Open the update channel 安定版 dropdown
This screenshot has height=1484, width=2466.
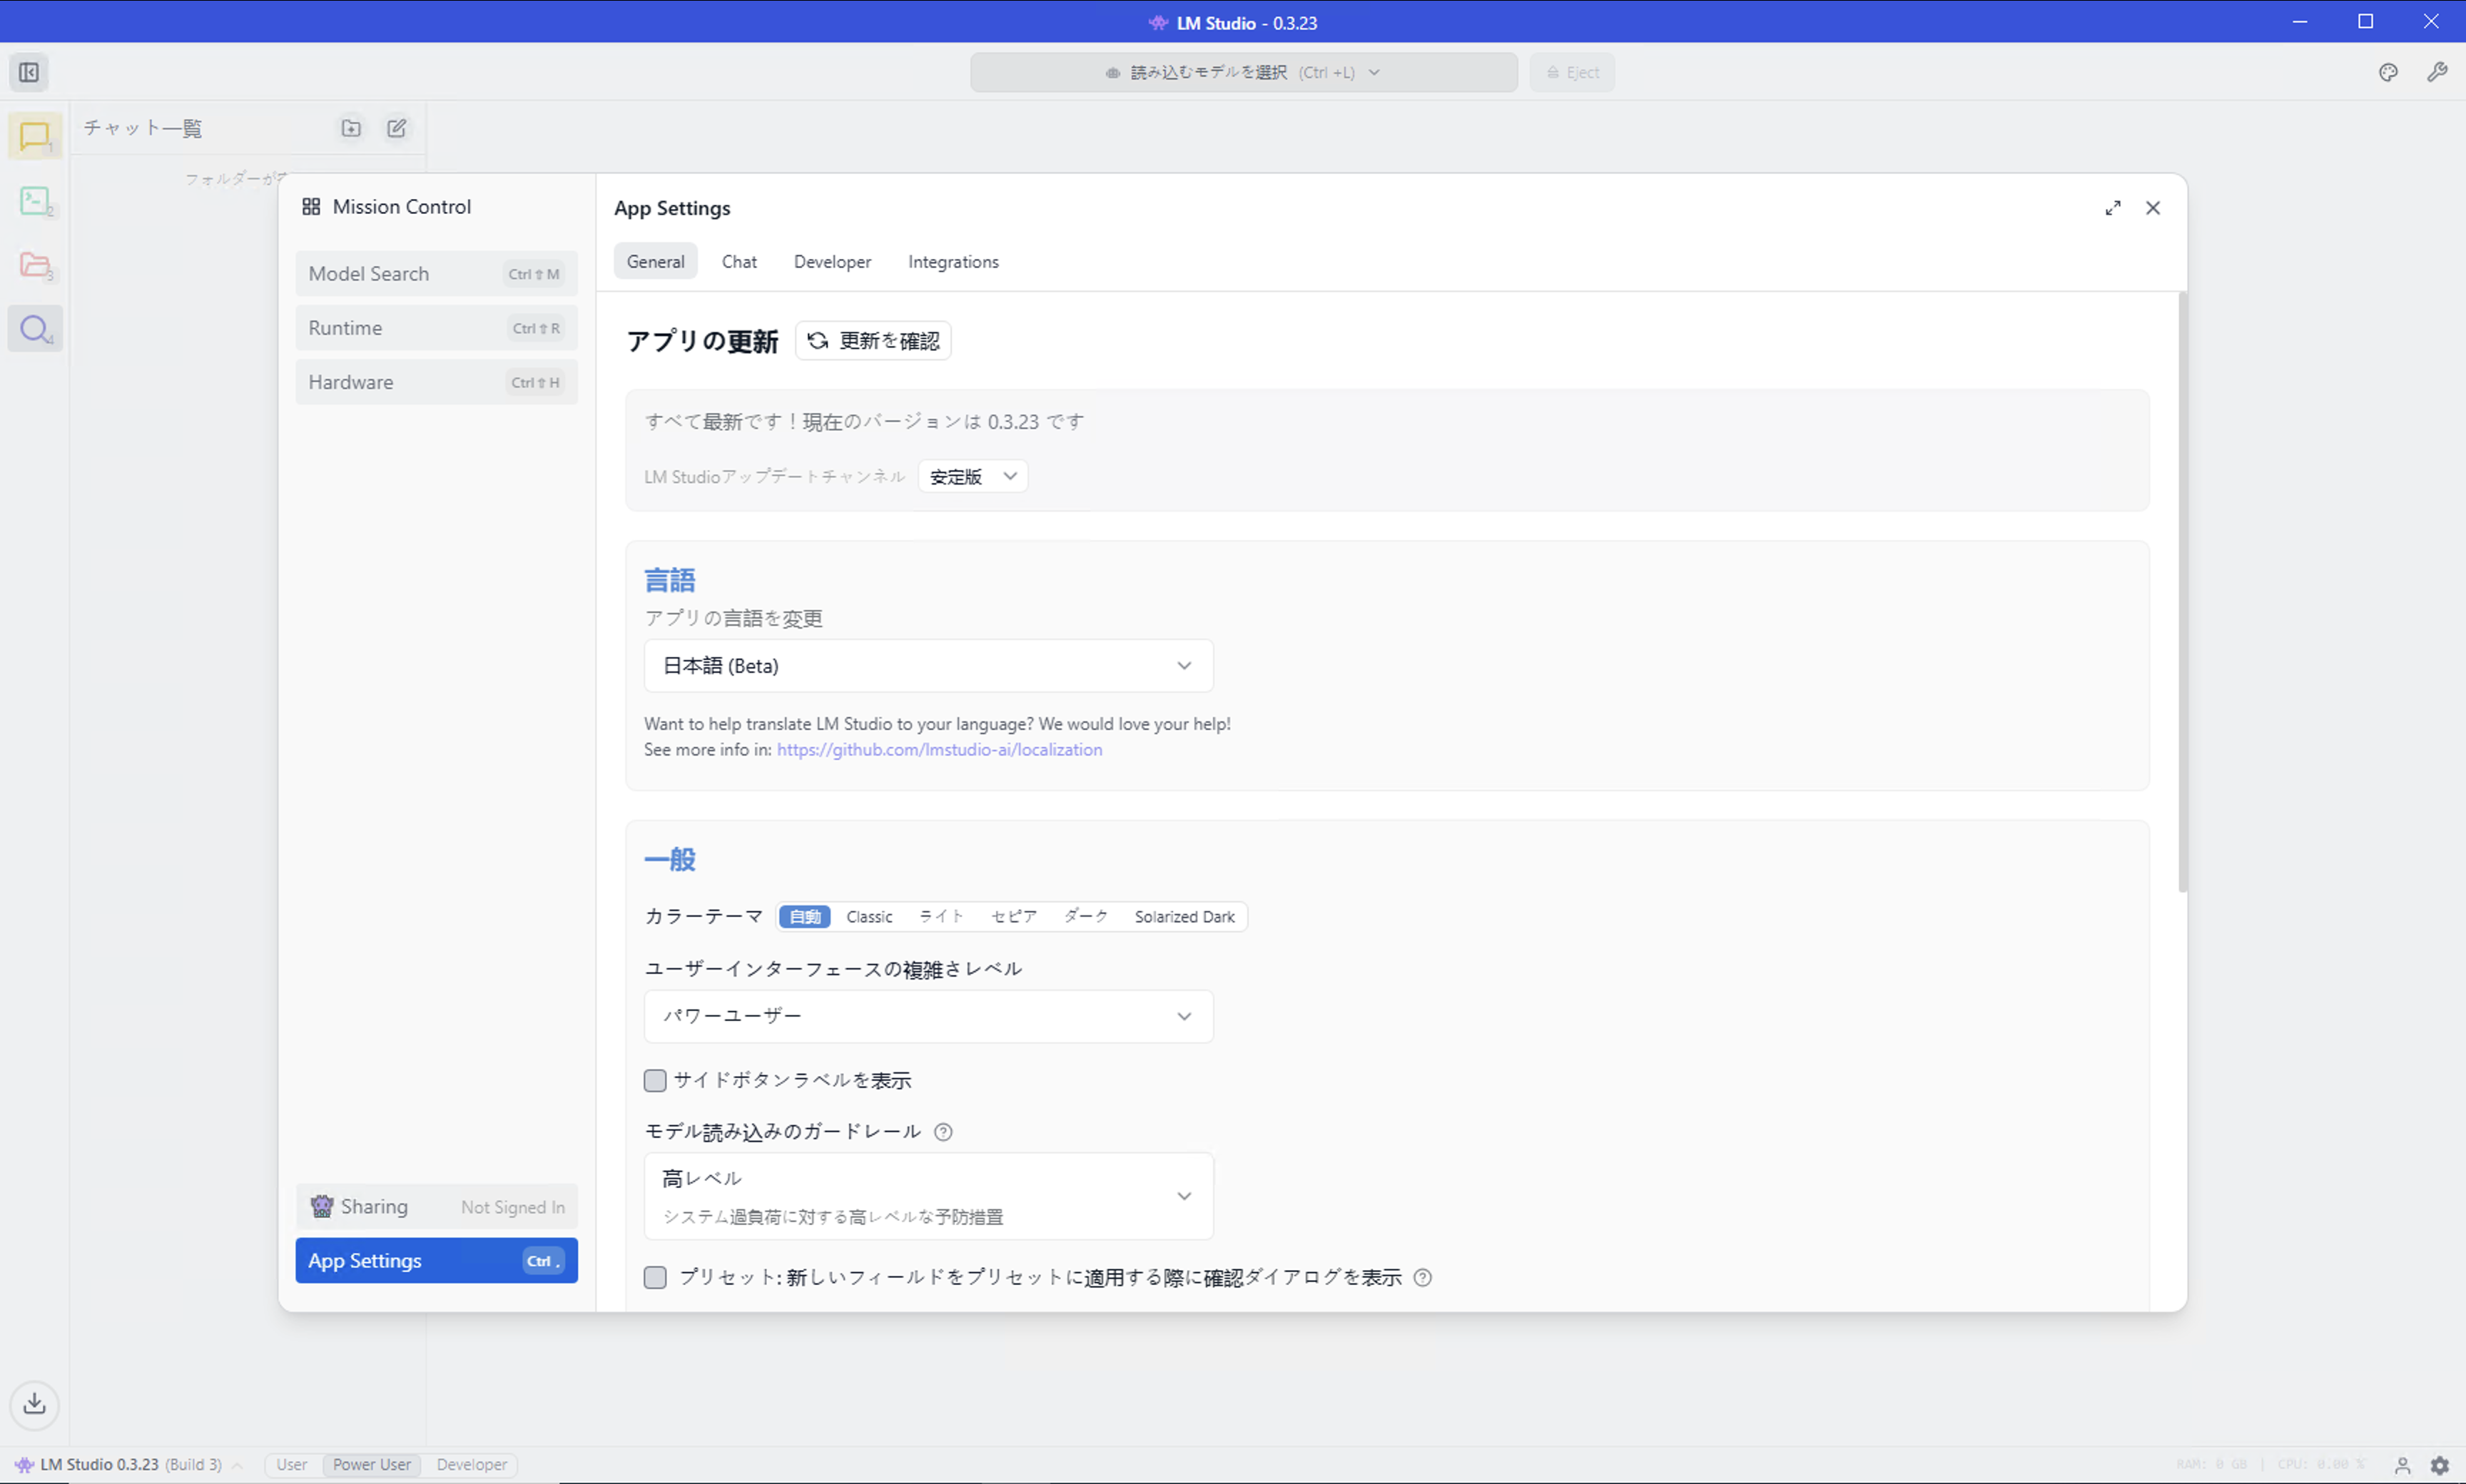[972, 477]
